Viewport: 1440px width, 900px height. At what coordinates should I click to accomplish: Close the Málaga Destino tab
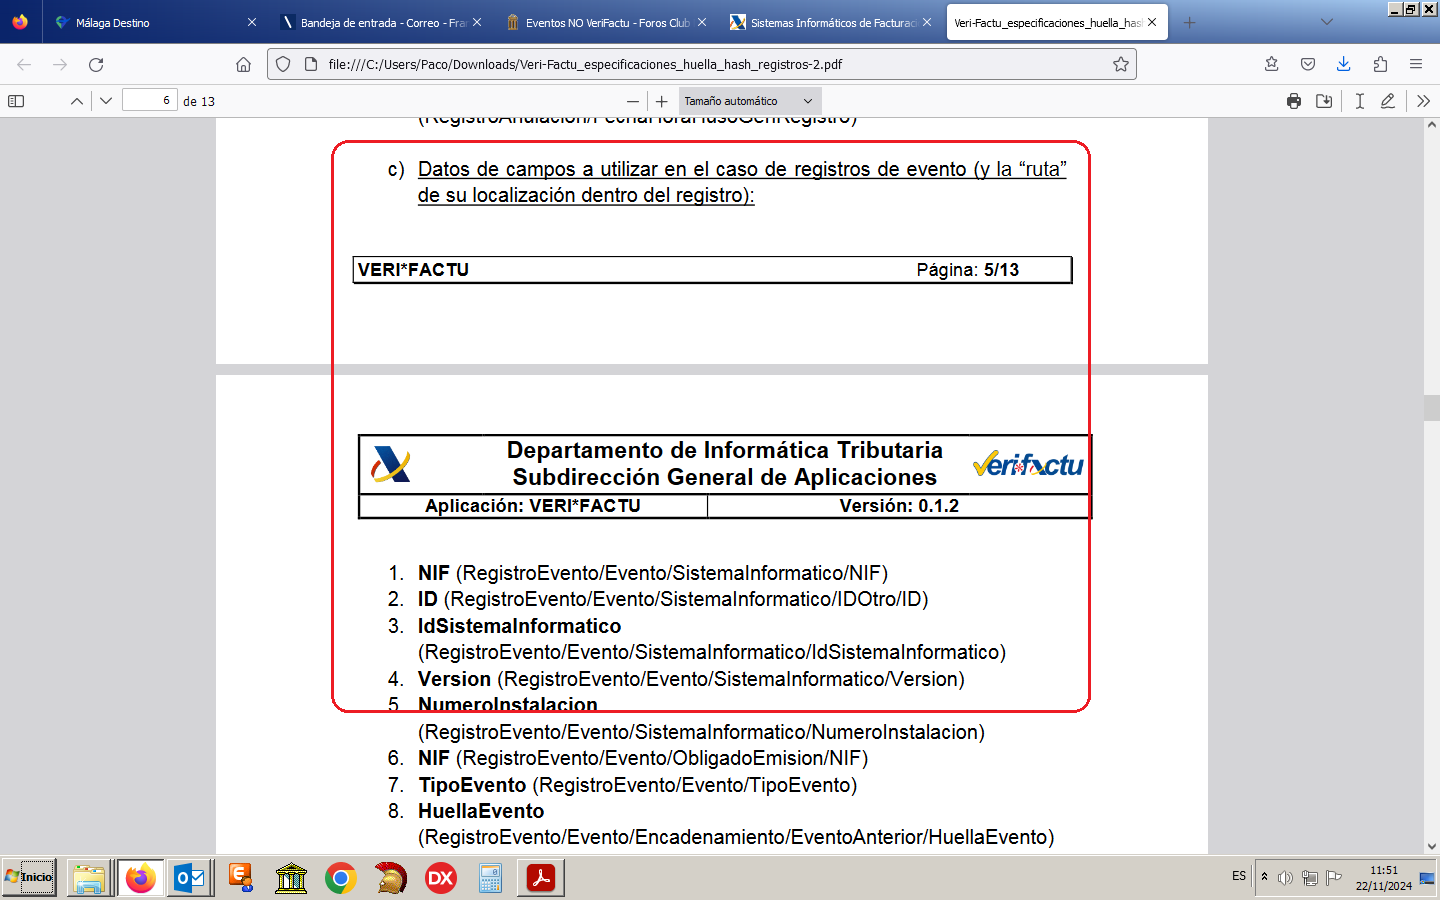pyautogui.click(x=252, y=22)
